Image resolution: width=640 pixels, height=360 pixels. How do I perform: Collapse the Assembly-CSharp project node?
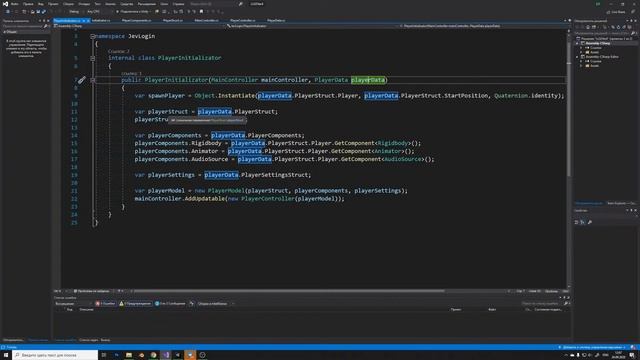click(577, 43)
